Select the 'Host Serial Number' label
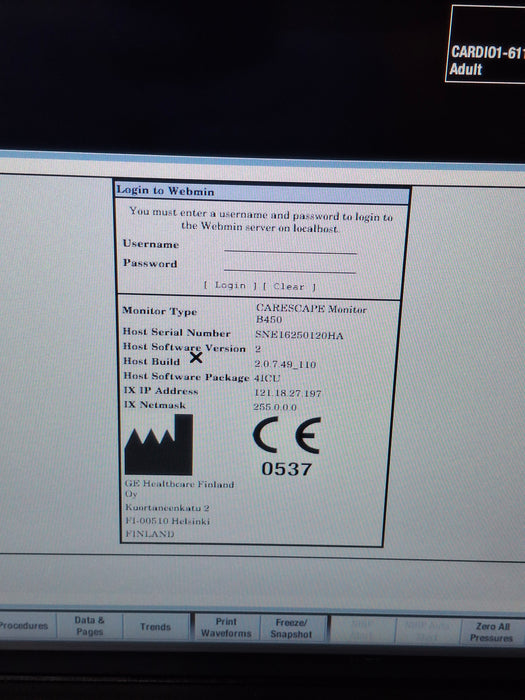 tap(177, 332)
